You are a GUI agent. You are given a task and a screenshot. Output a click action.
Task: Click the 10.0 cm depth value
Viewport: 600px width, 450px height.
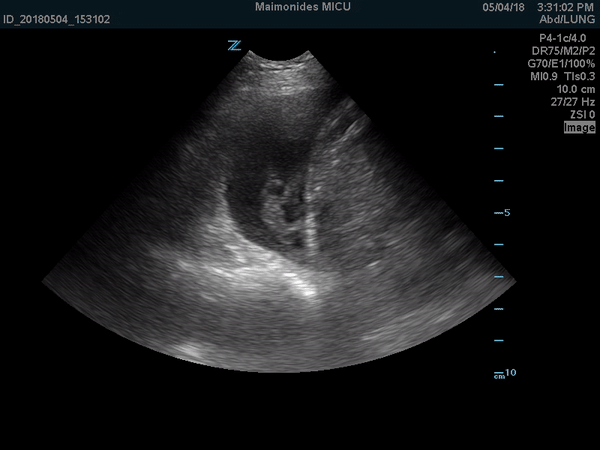pos(575,88)
